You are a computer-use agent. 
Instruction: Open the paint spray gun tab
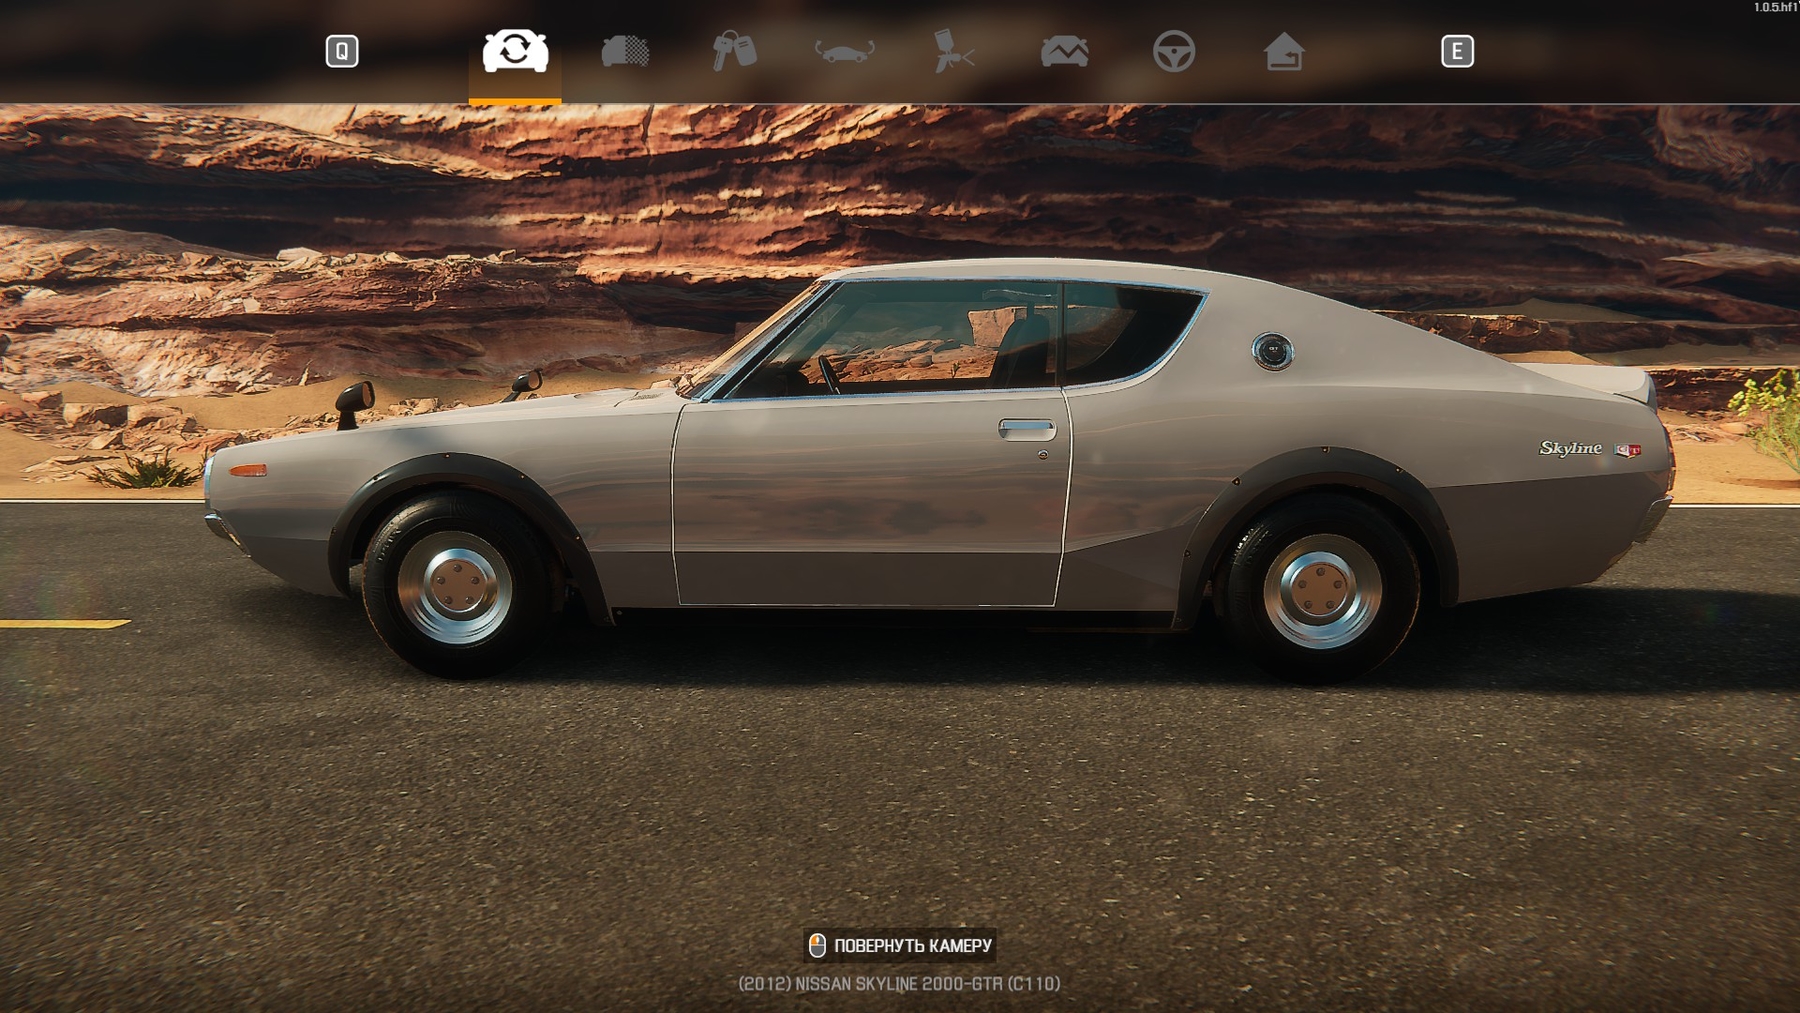[x=954, y=51]
